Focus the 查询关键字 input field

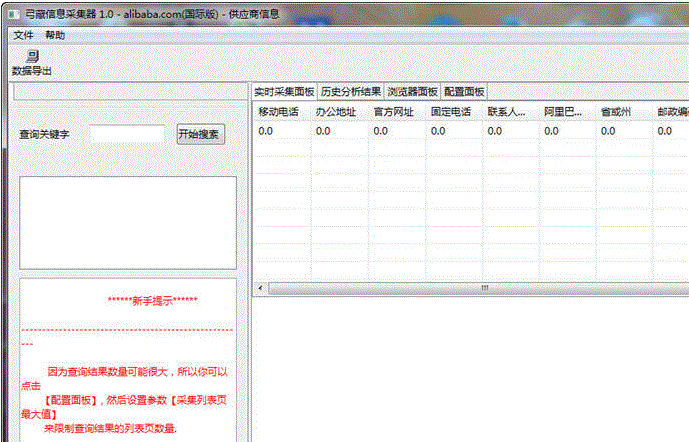click(128, 134)
